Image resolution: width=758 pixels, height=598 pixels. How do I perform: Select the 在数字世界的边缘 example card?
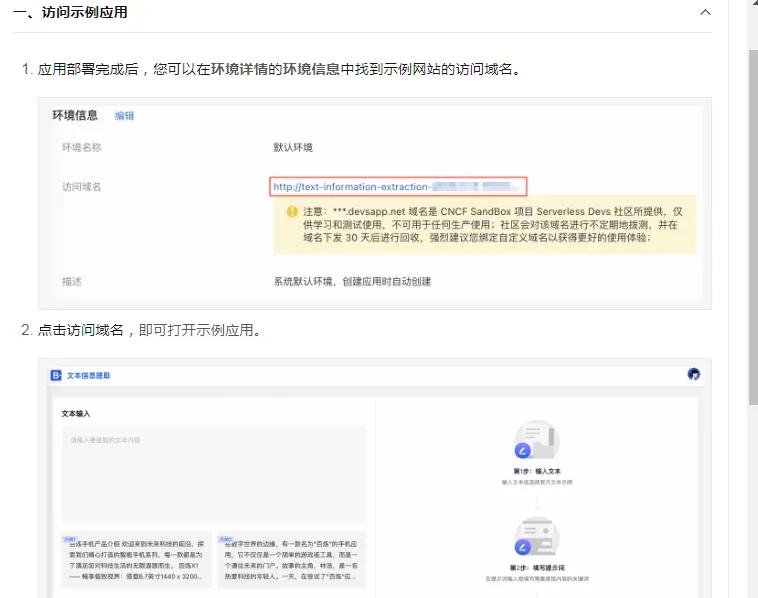pyautogui.click(x=292, y=559)
